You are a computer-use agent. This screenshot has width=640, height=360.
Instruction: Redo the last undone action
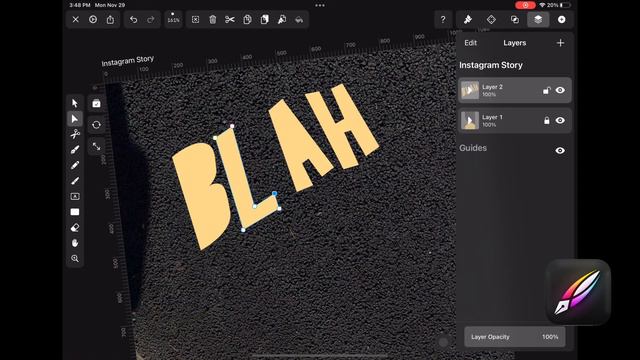[x=151, y=20]
